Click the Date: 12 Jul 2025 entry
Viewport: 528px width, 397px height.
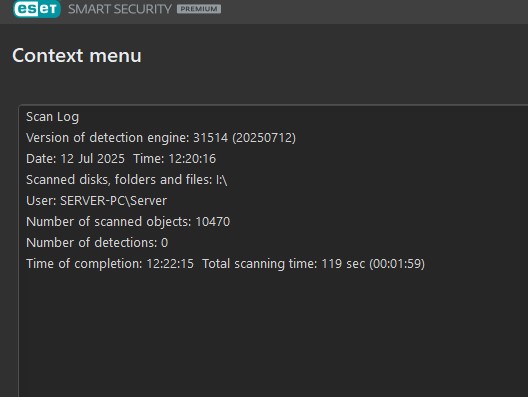75,159
